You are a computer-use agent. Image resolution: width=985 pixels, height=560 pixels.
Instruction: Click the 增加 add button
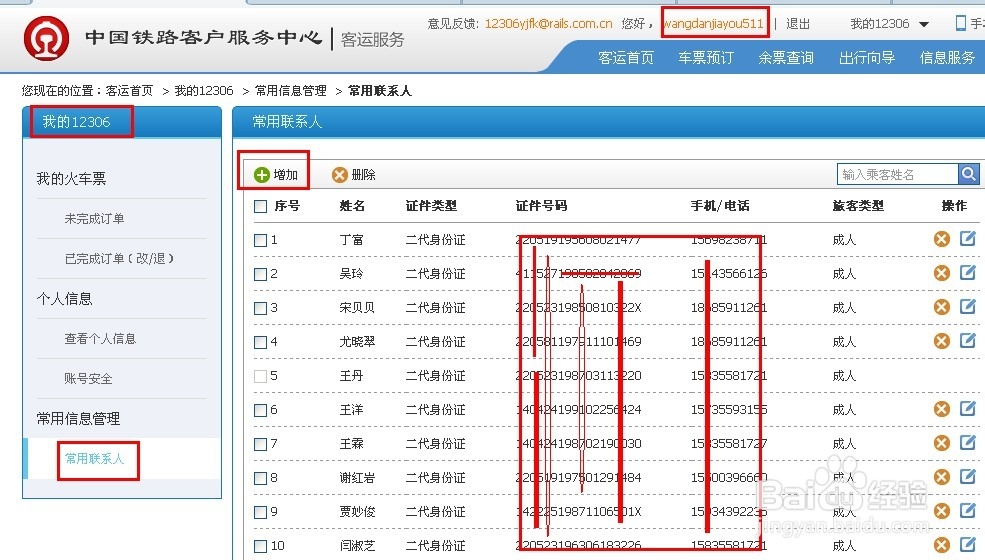point(276,175)
